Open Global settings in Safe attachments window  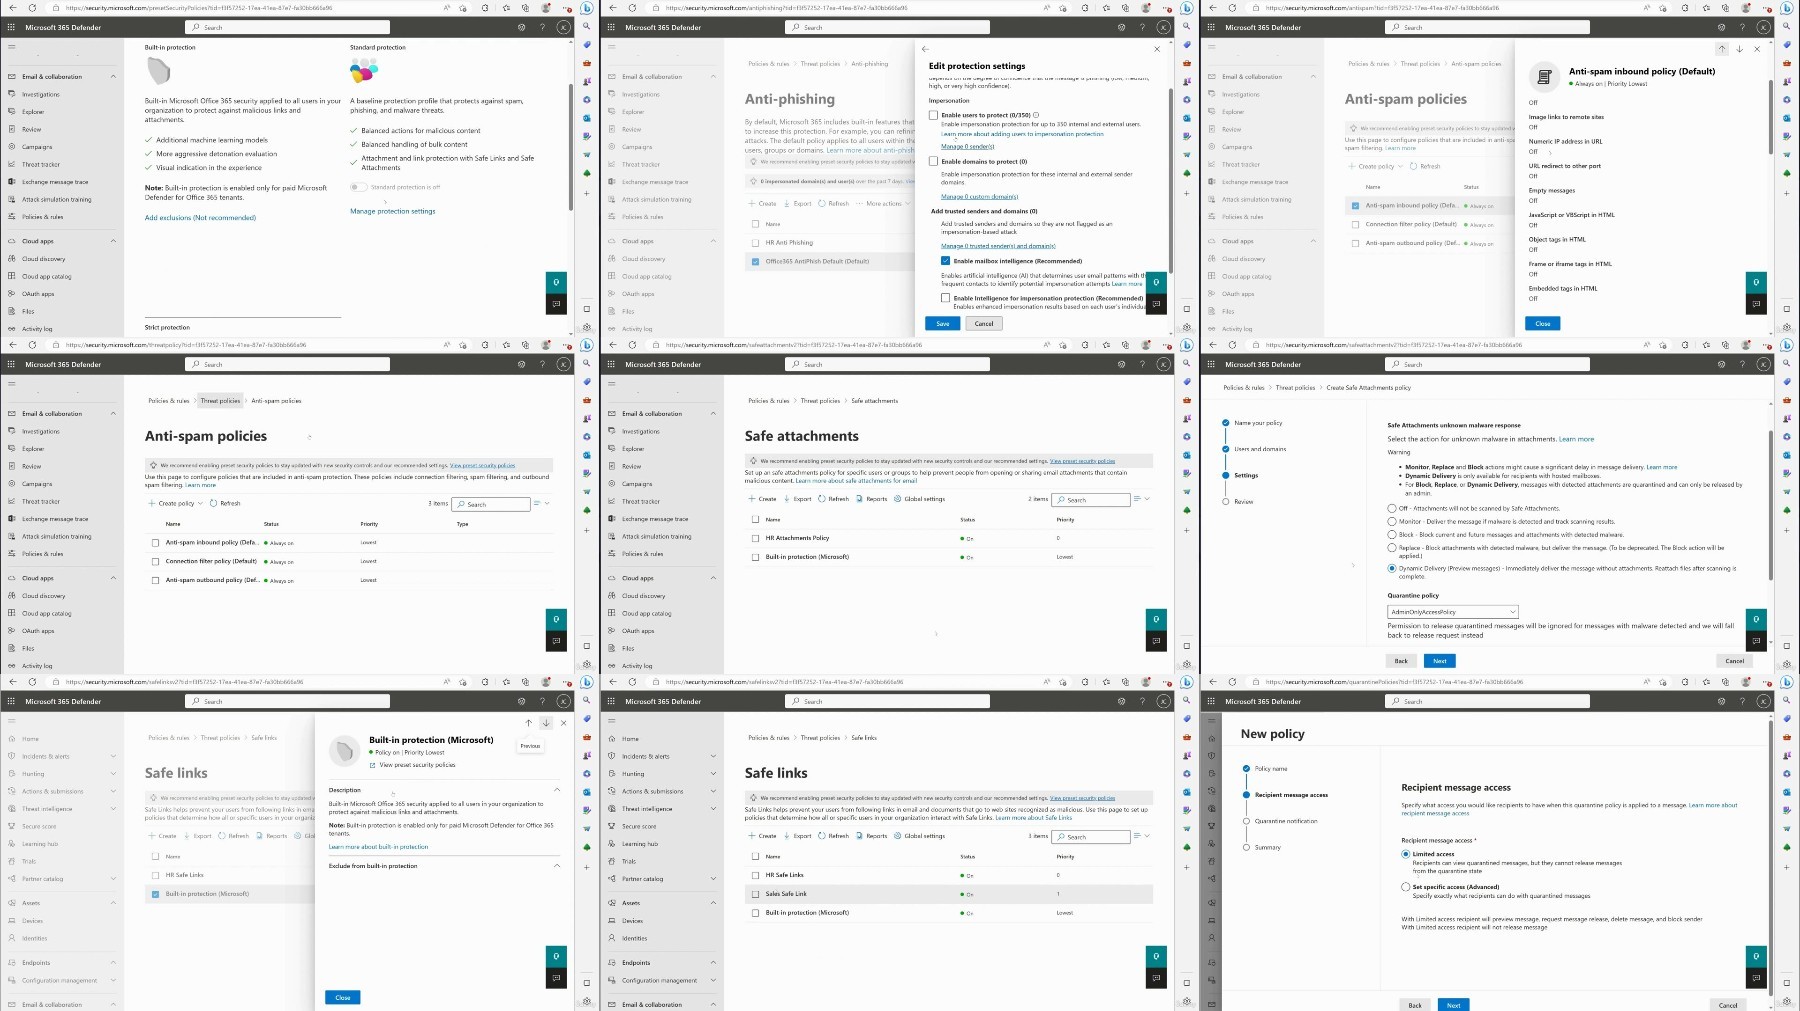click(919, 498)
